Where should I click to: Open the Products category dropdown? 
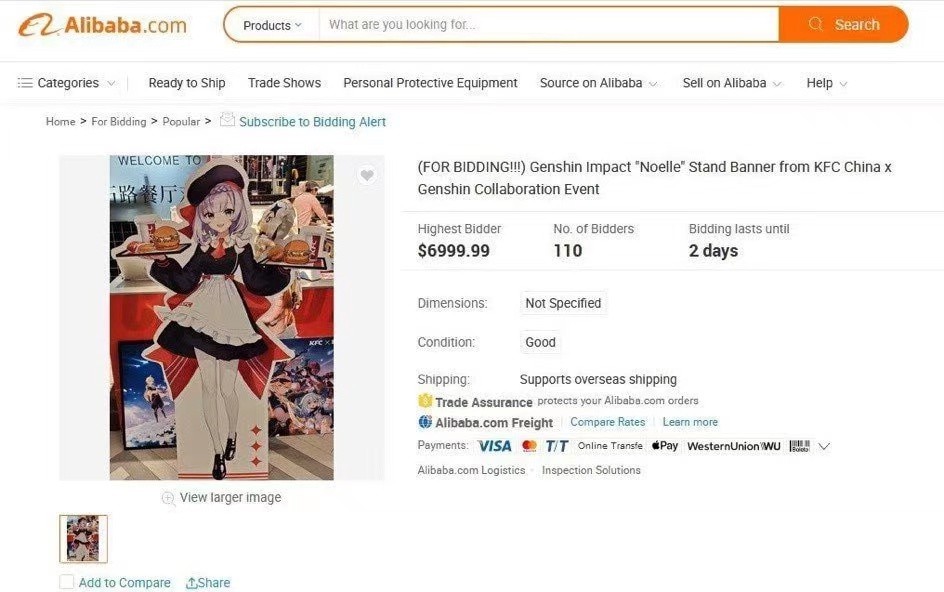click(269, 24)
